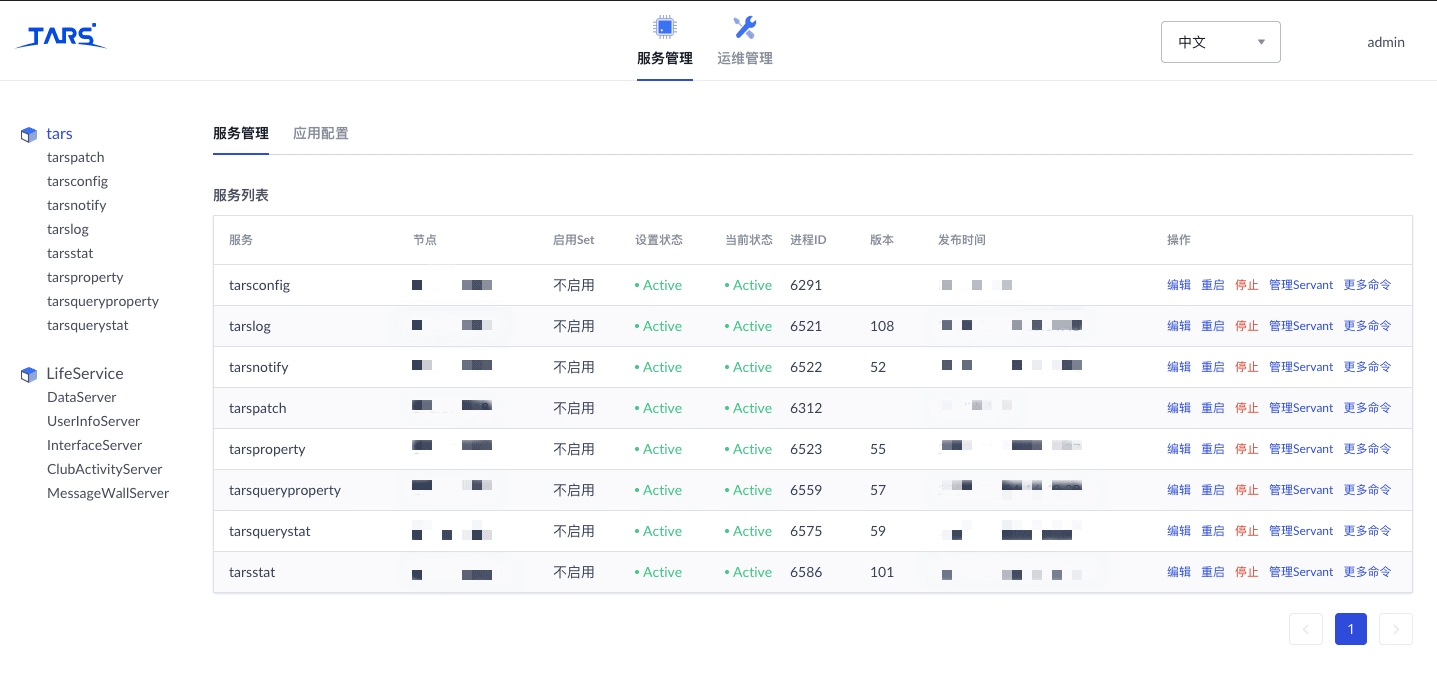Screen dimensions: 1437x685
Task: Click 停止 for tarslog row
Action: coord(1247,326)
